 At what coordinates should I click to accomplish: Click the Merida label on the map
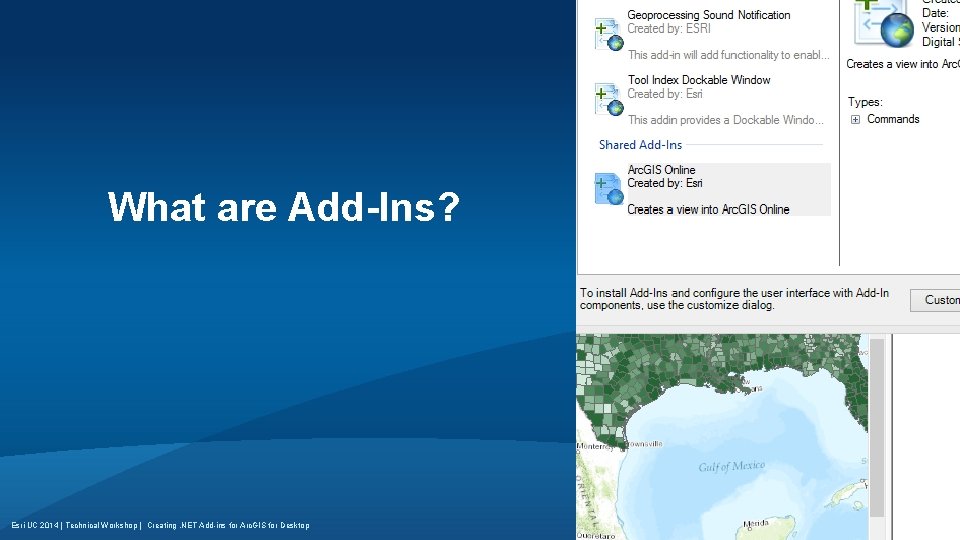pos(756,524)
